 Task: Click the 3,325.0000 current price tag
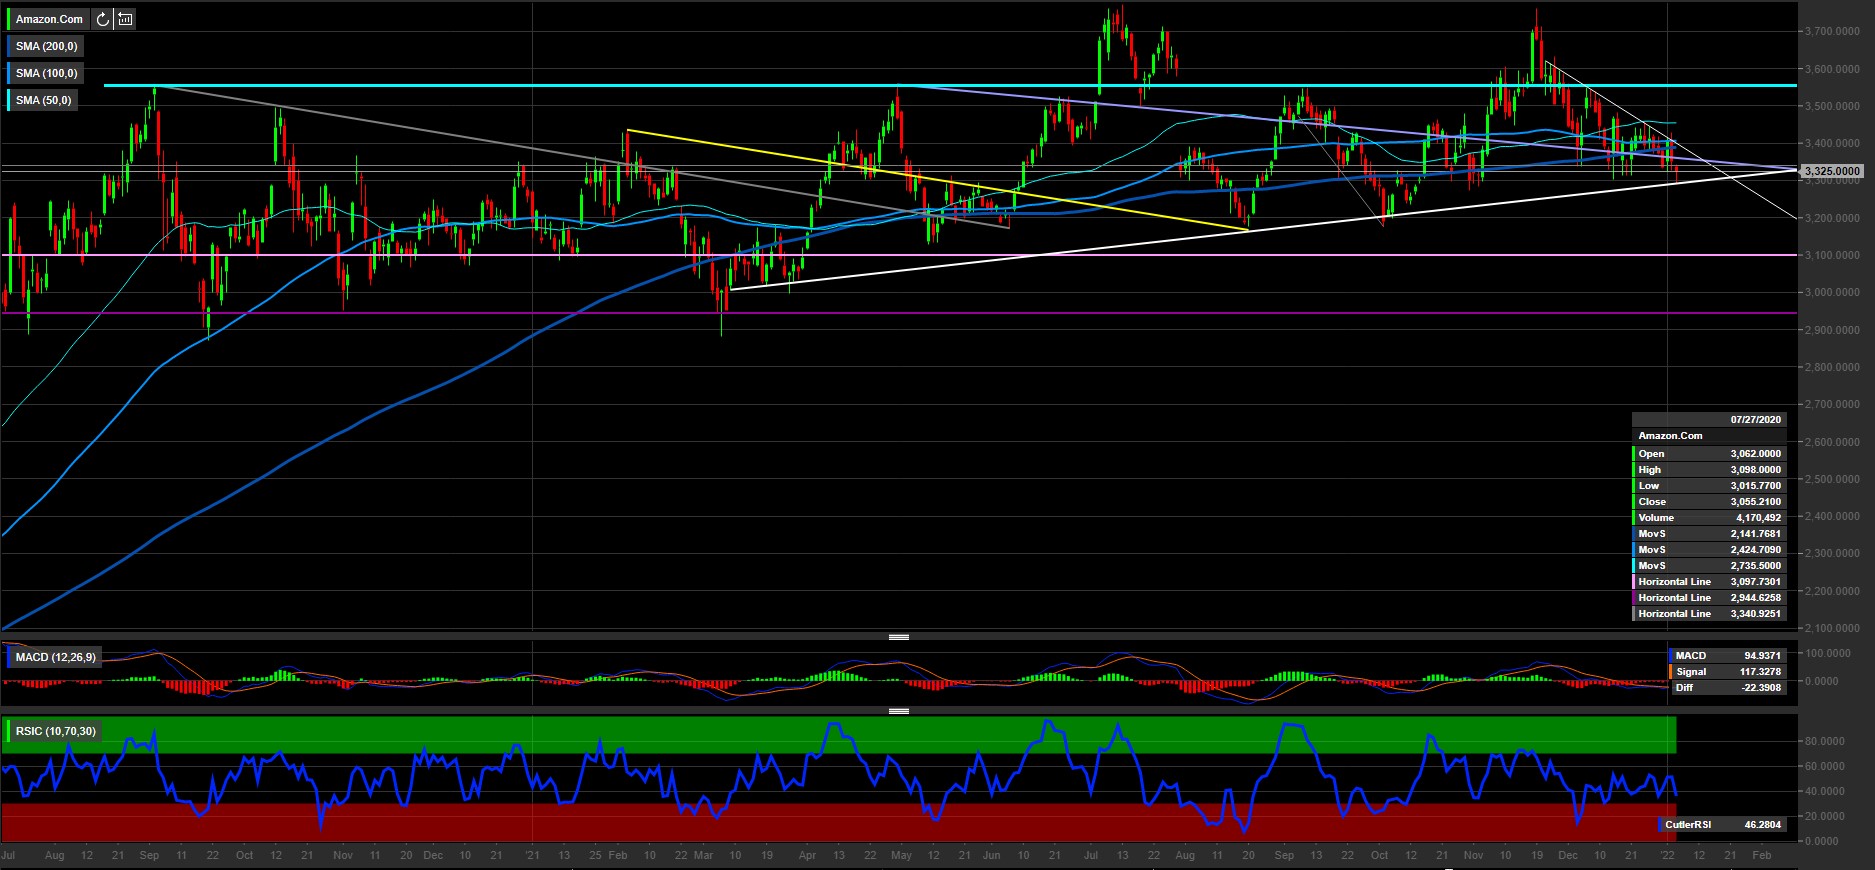(x=1832, y=171)
